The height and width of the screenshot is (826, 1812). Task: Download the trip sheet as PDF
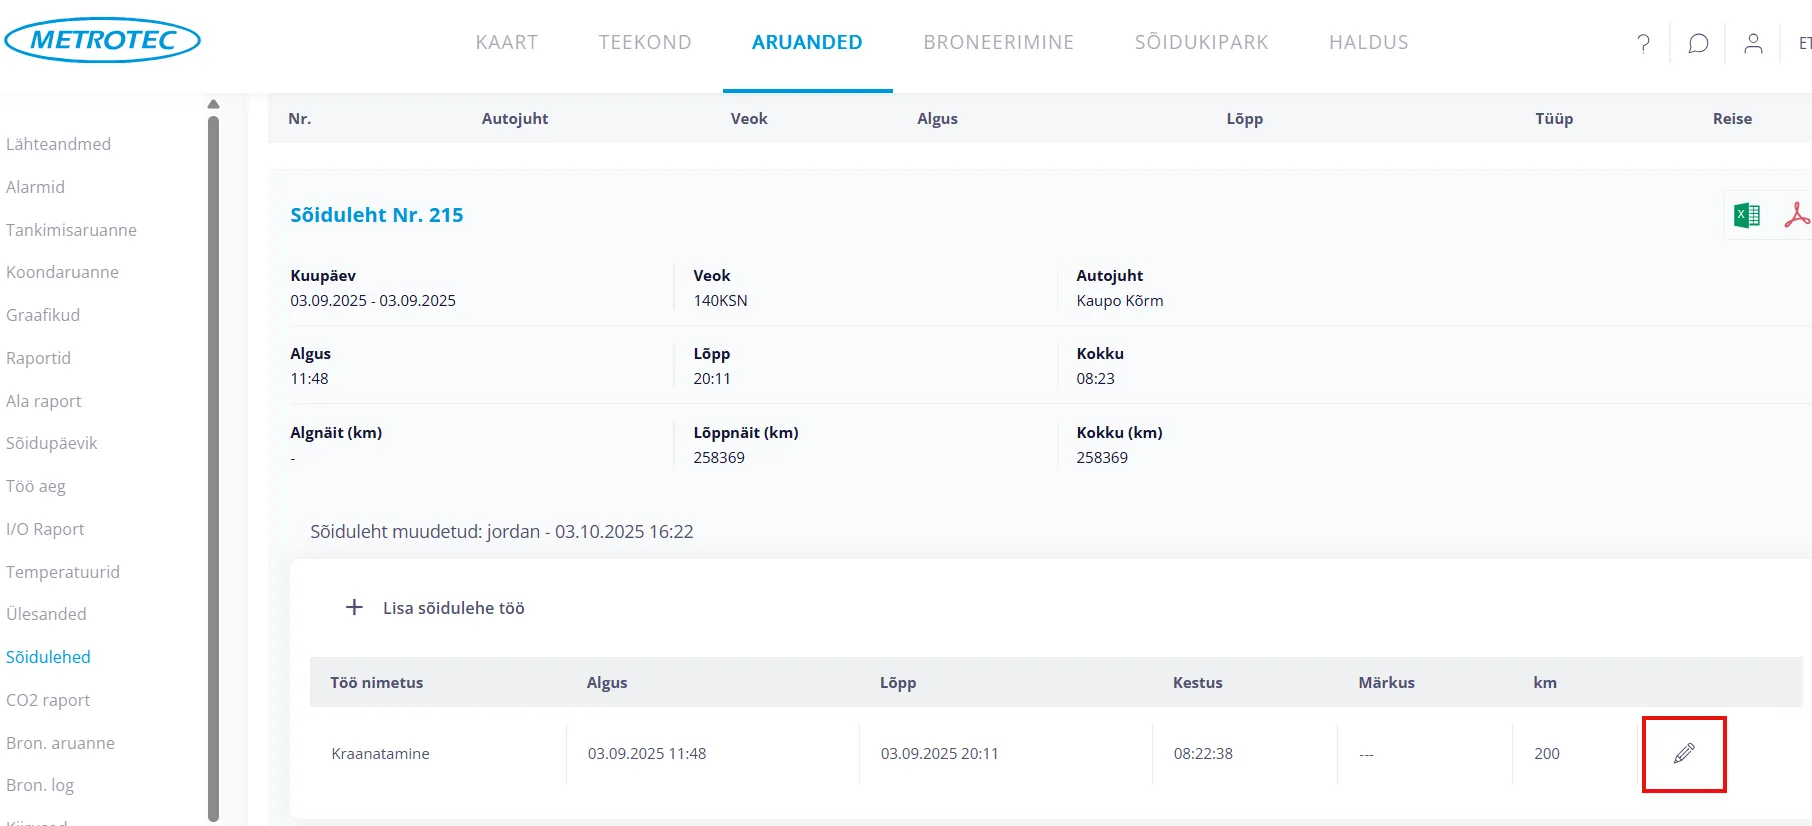(1796, 215)
